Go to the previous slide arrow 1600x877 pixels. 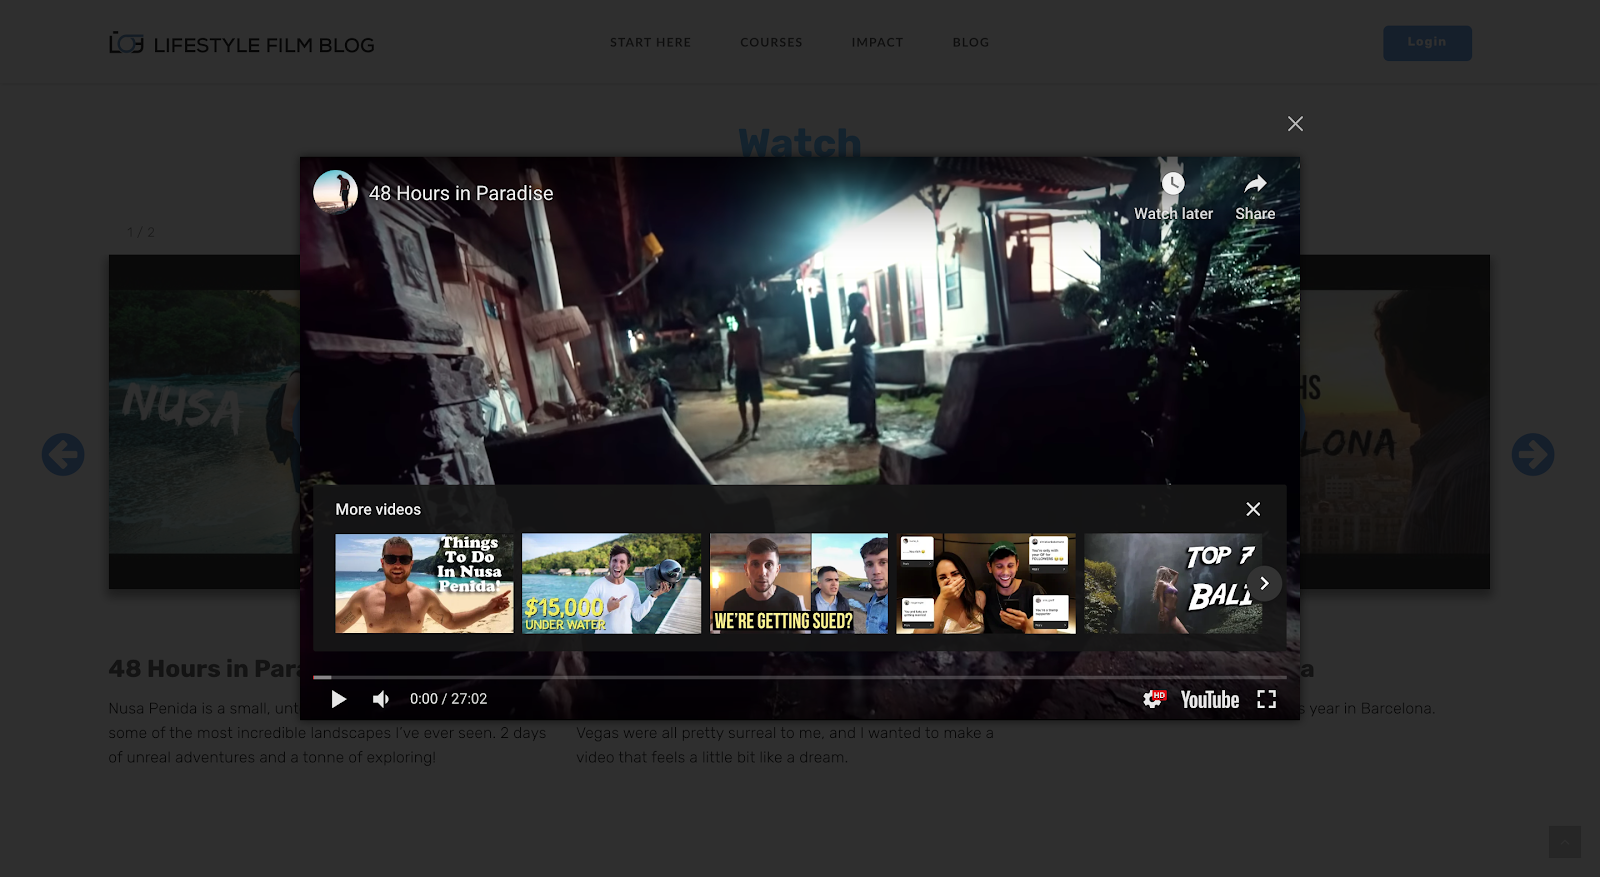[x=63, y=455]
